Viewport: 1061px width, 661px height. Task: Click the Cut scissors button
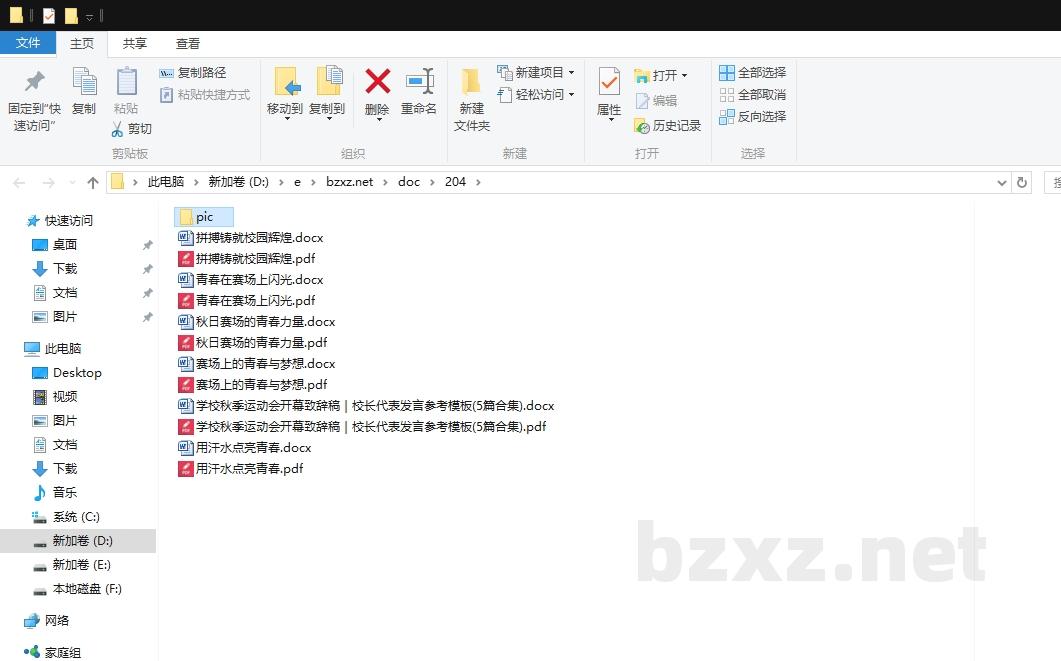[x=131, y=129]
